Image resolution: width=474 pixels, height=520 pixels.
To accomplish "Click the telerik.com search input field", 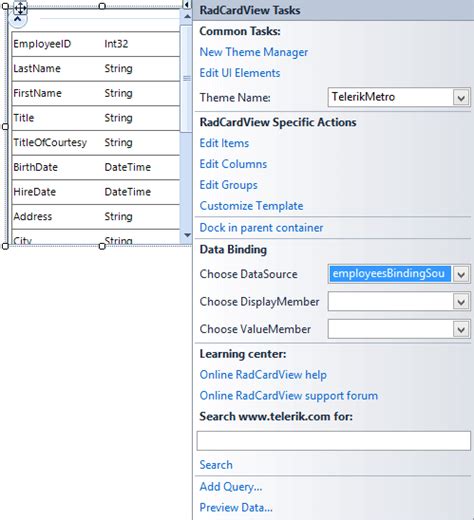I will click(x=334, y=441).
